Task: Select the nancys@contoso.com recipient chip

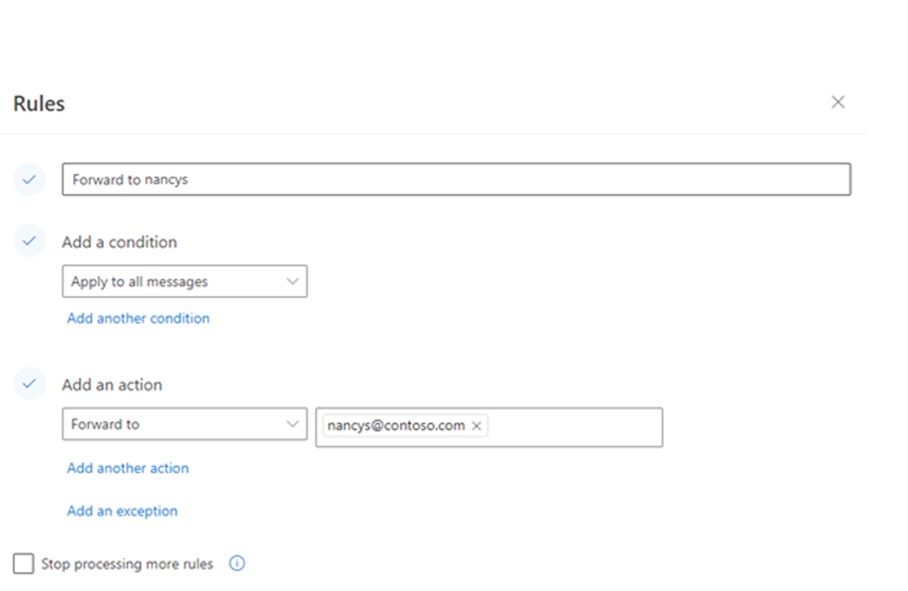Action: (396, 426)
